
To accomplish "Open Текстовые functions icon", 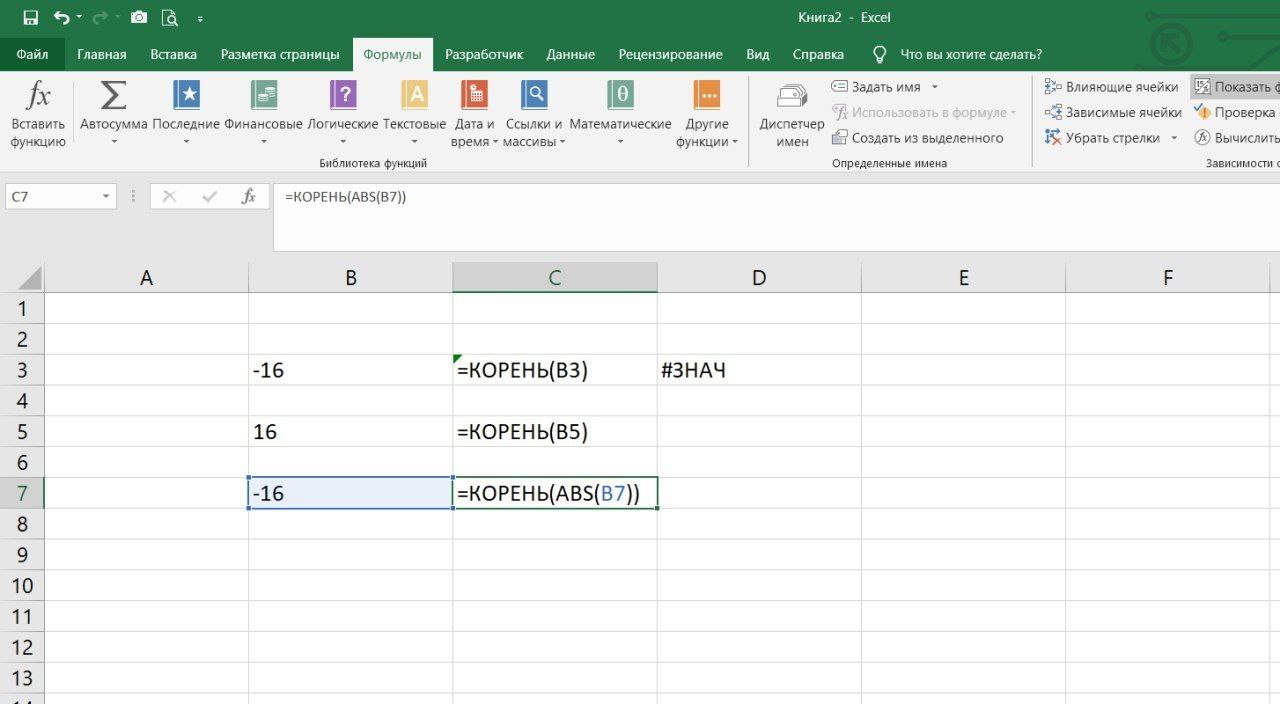I will pos(414,96).
